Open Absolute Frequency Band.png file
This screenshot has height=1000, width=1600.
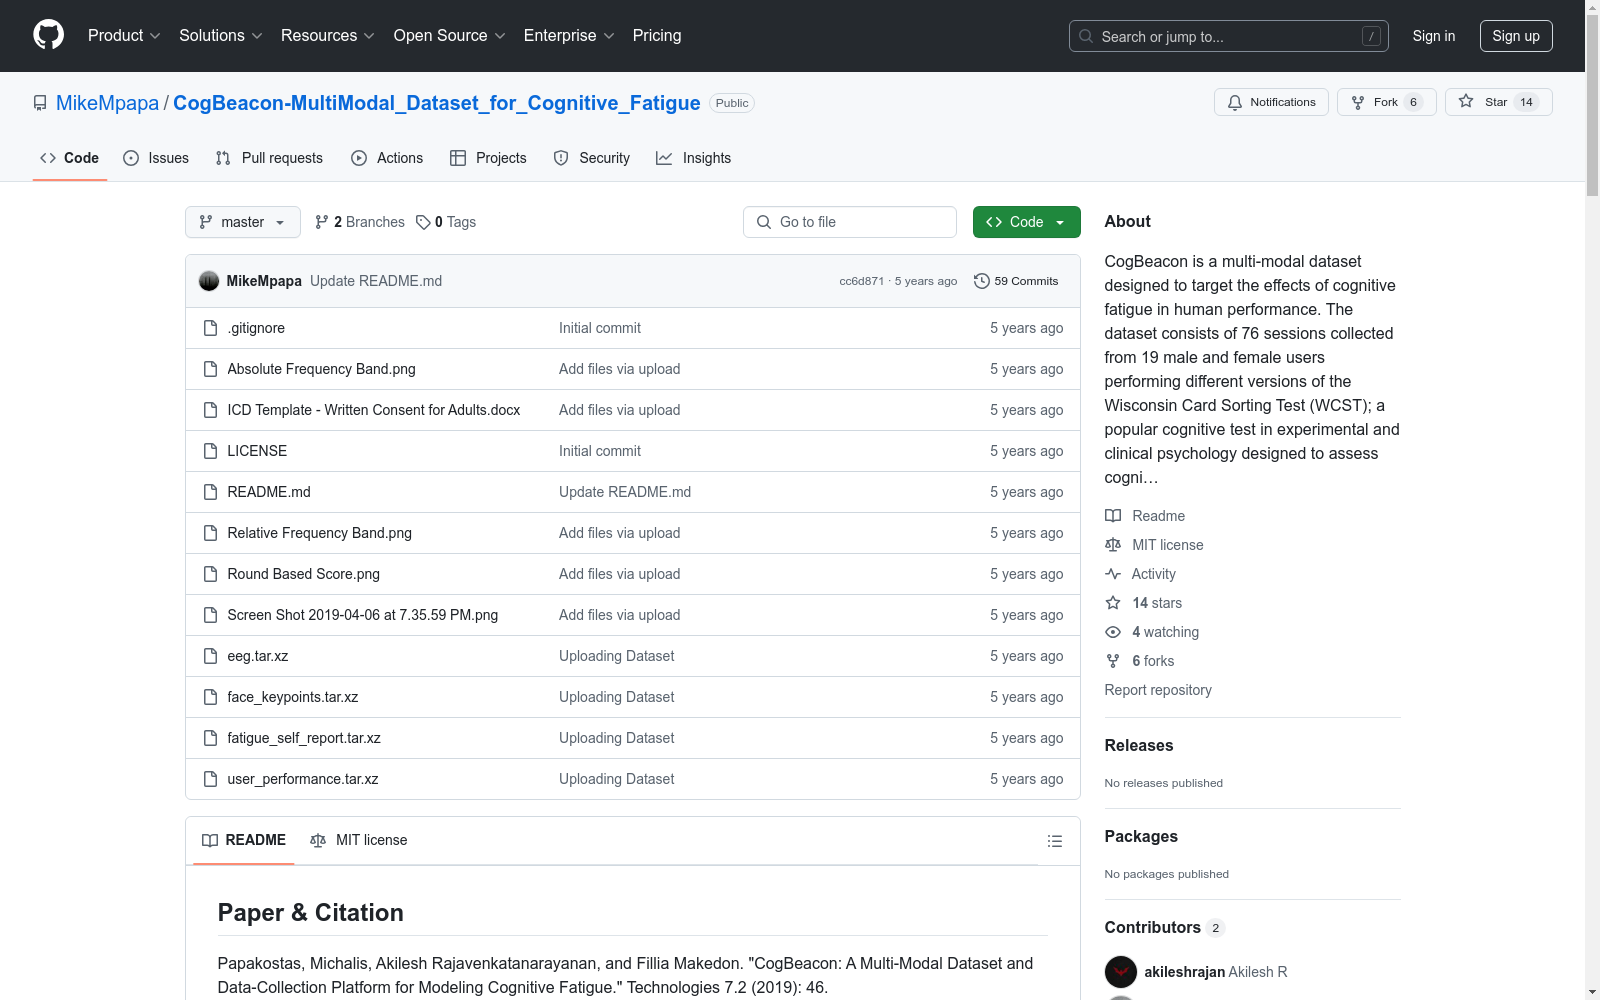(x=321, y=369)
